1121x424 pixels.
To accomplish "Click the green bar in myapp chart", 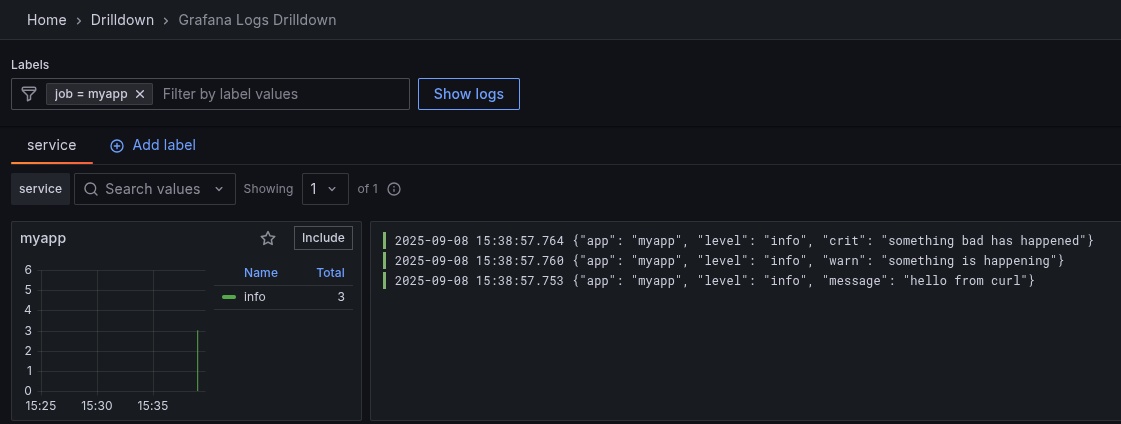I will point(197,360).
